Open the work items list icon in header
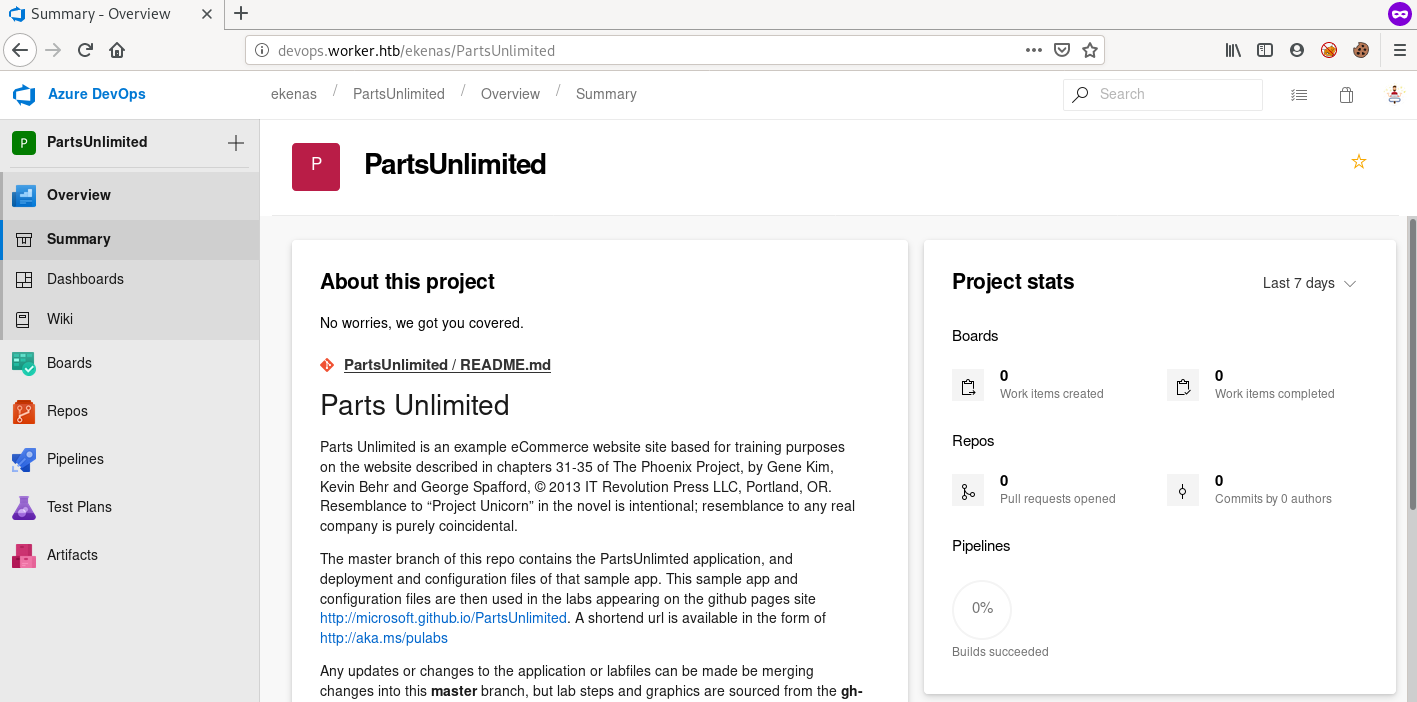 point(1298,95)
